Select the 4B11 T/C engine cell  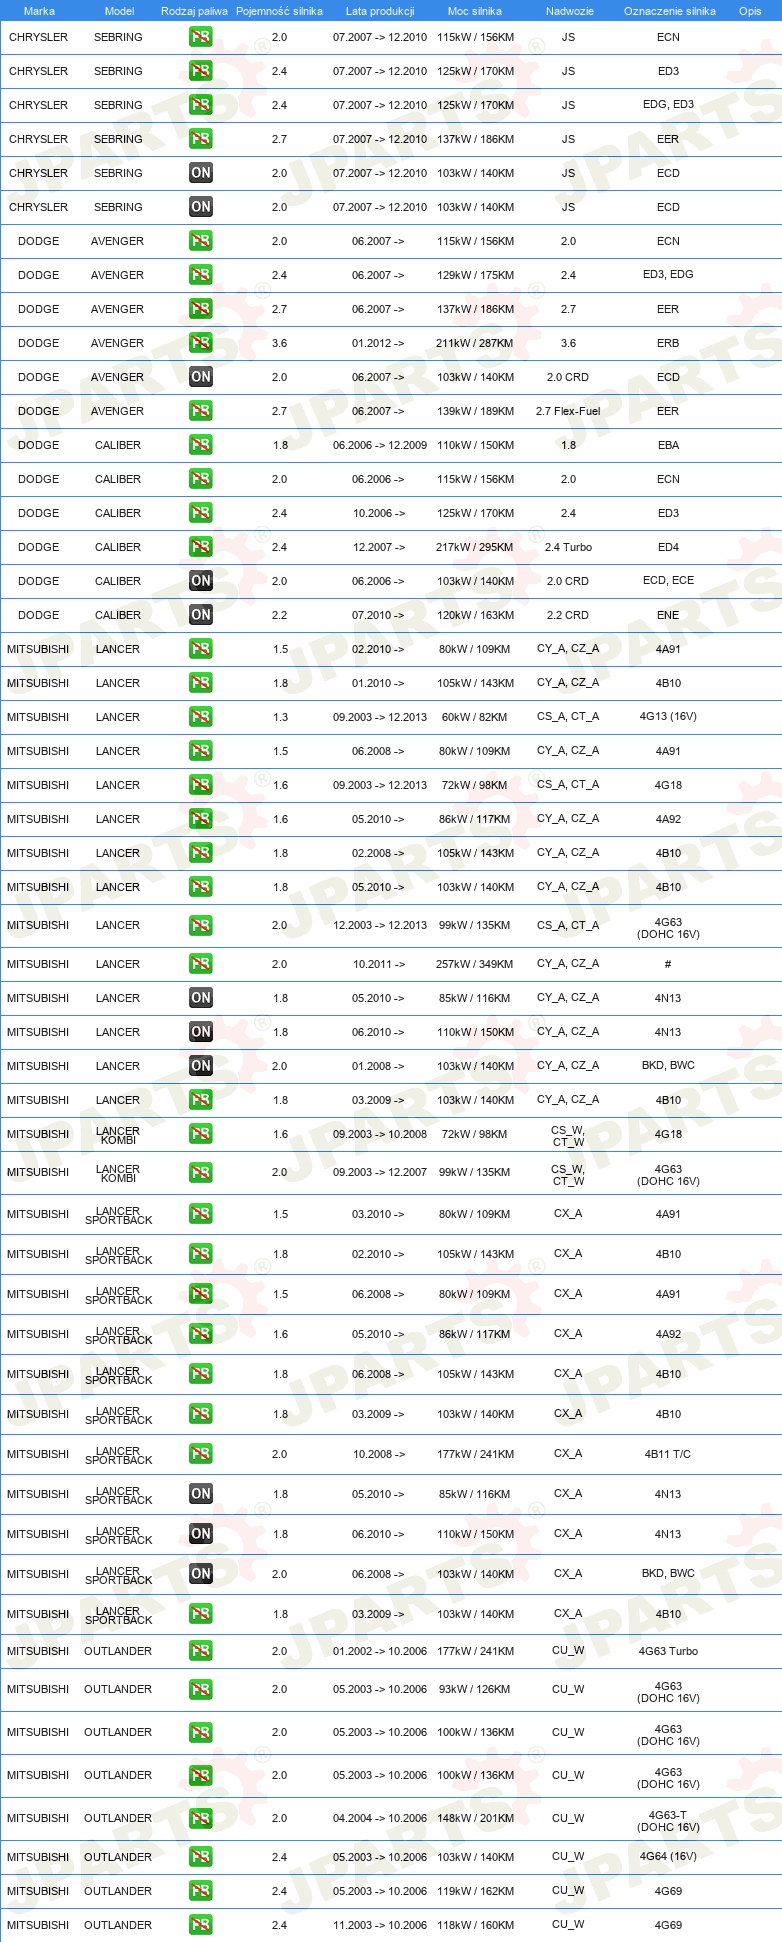668,1454
